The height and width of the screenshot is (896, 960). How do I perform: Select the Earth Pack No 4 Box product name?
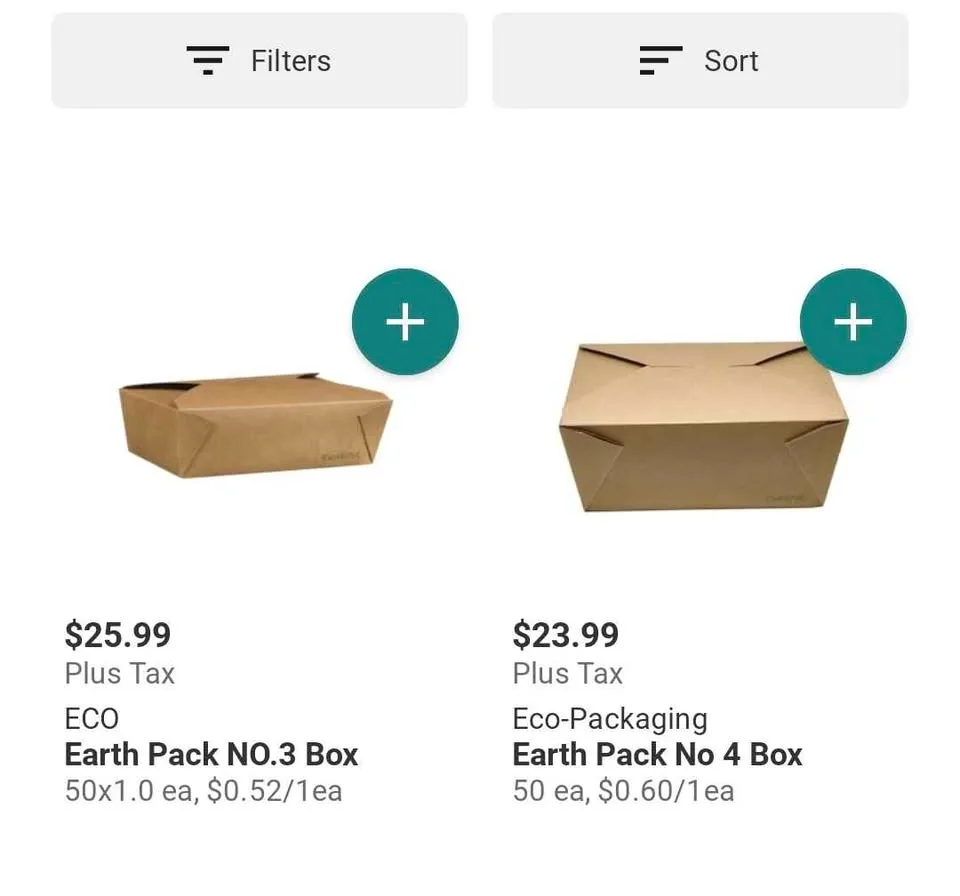click(657, 754)
